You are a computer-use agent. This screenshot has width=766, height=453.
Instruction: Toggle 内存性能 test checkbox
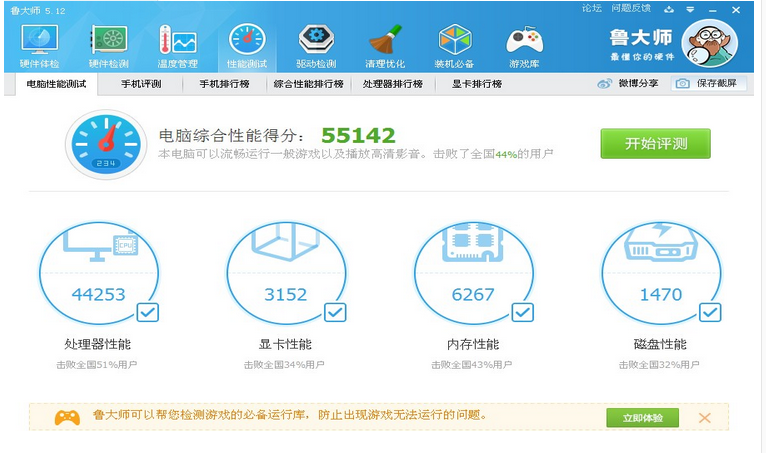pyautogui.click(x=523, y=312)
